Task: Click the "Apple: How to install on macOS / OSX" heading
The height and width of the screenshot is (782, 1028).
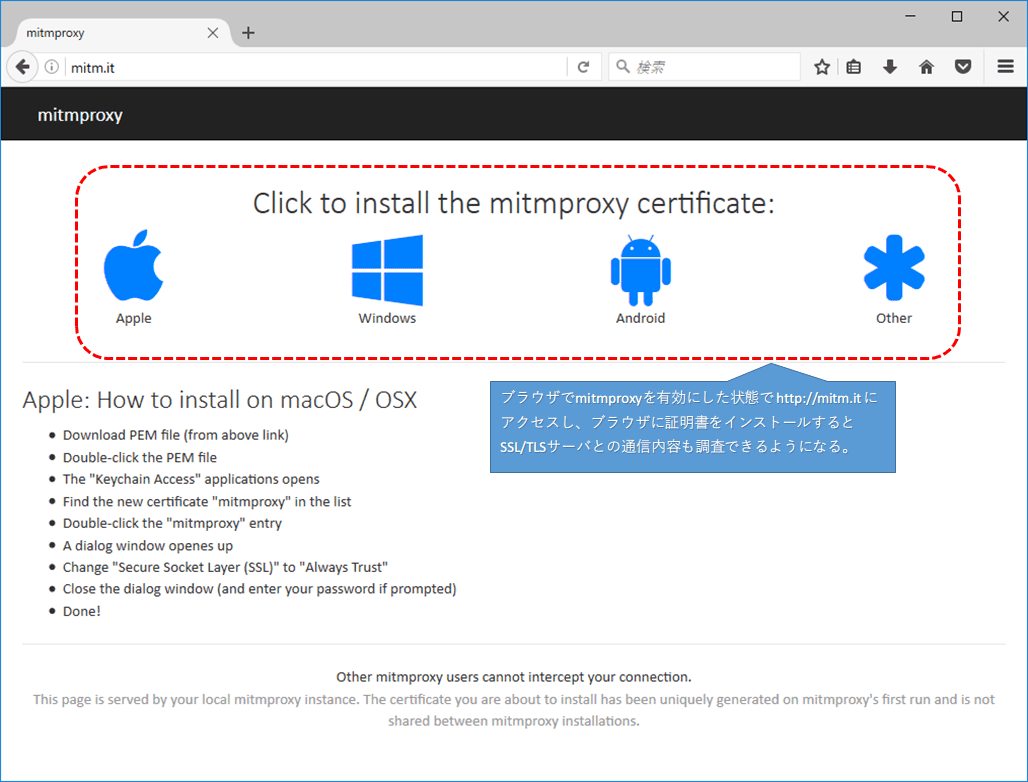Action: [220, 400]
